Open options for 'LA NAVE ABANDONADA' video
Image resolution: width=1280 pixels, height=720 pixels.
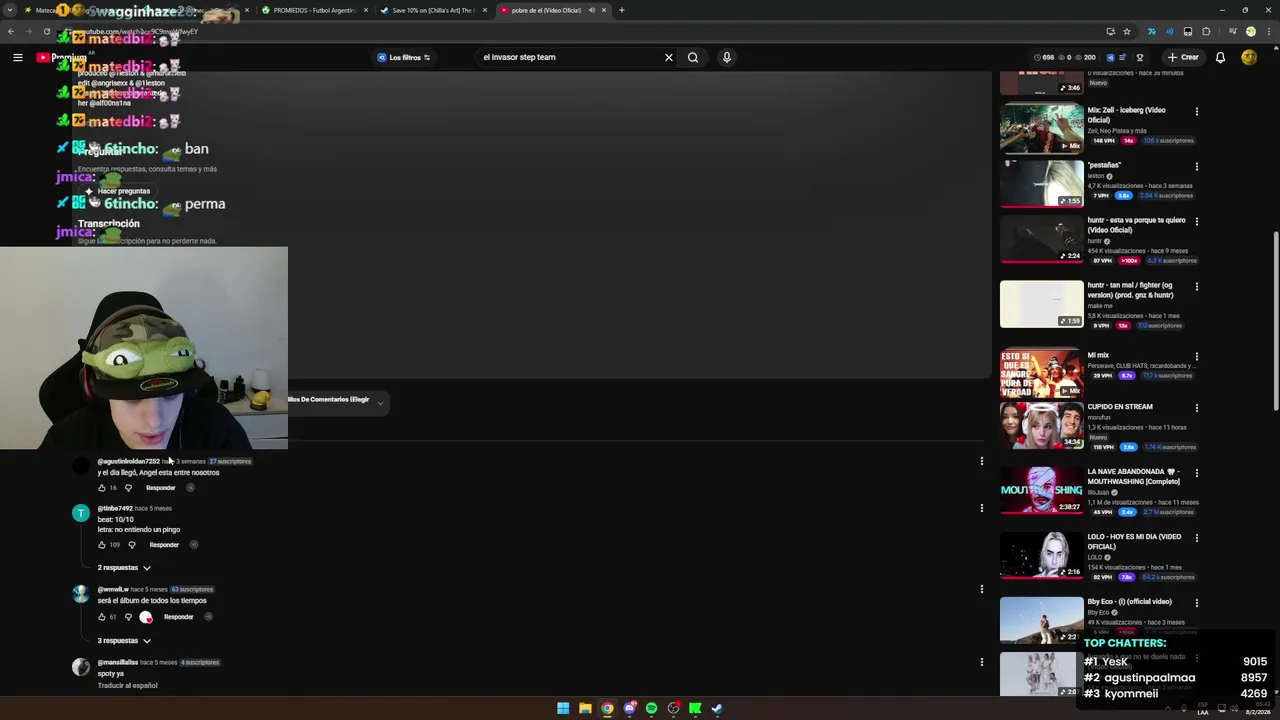pos(1197,473)
